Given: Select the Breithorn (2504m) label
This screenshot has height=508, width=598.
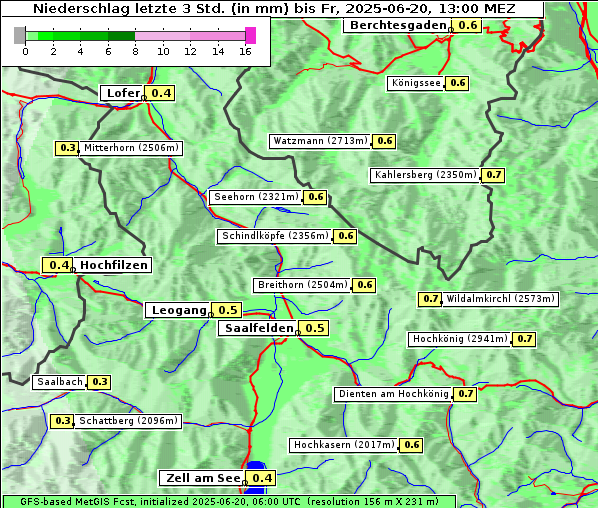Looking at the screenshot, I should tap(302, 285).
